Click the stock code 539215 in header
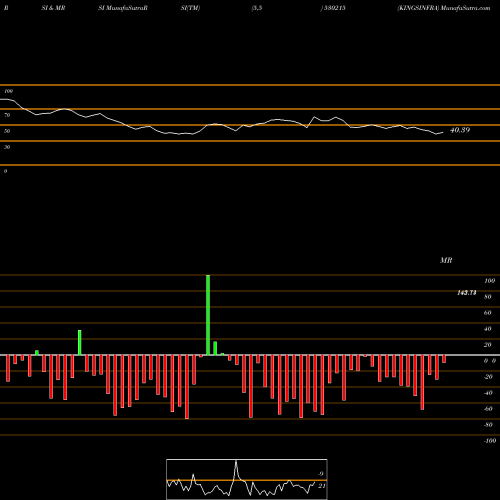Screen dimensions: 500x500 tap(334, 8)
